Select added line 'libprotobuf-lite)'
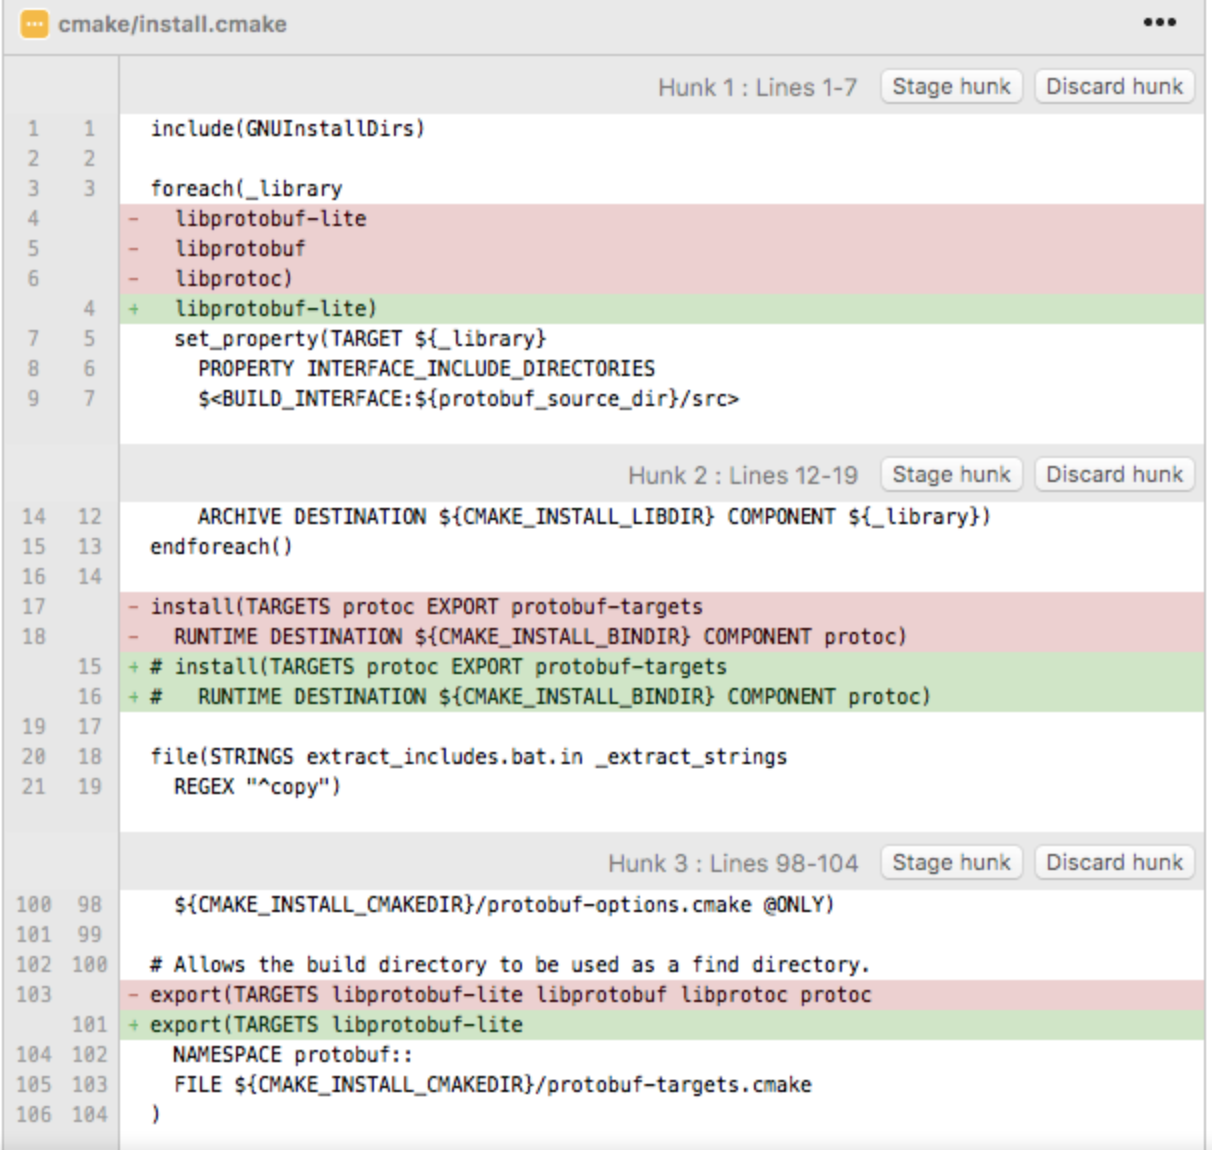 pos(661,309)
